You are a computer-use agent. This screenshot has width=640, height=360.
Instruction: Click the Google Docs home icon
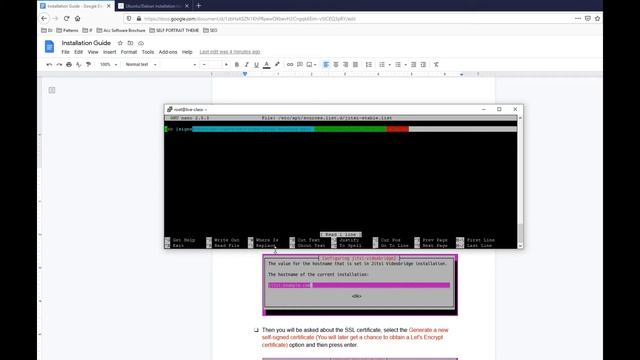click(49, 47)
